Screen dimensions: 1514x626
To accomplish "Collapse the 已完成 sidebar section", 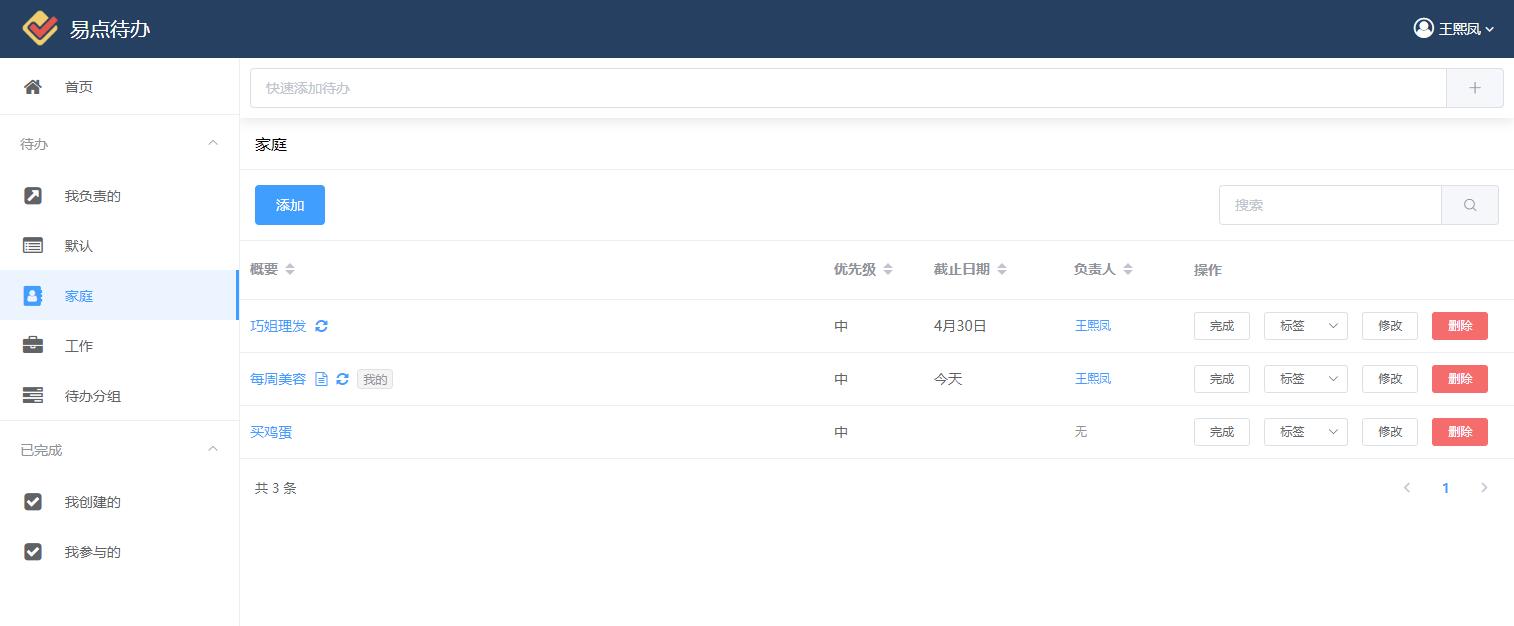I will point(212,450).
